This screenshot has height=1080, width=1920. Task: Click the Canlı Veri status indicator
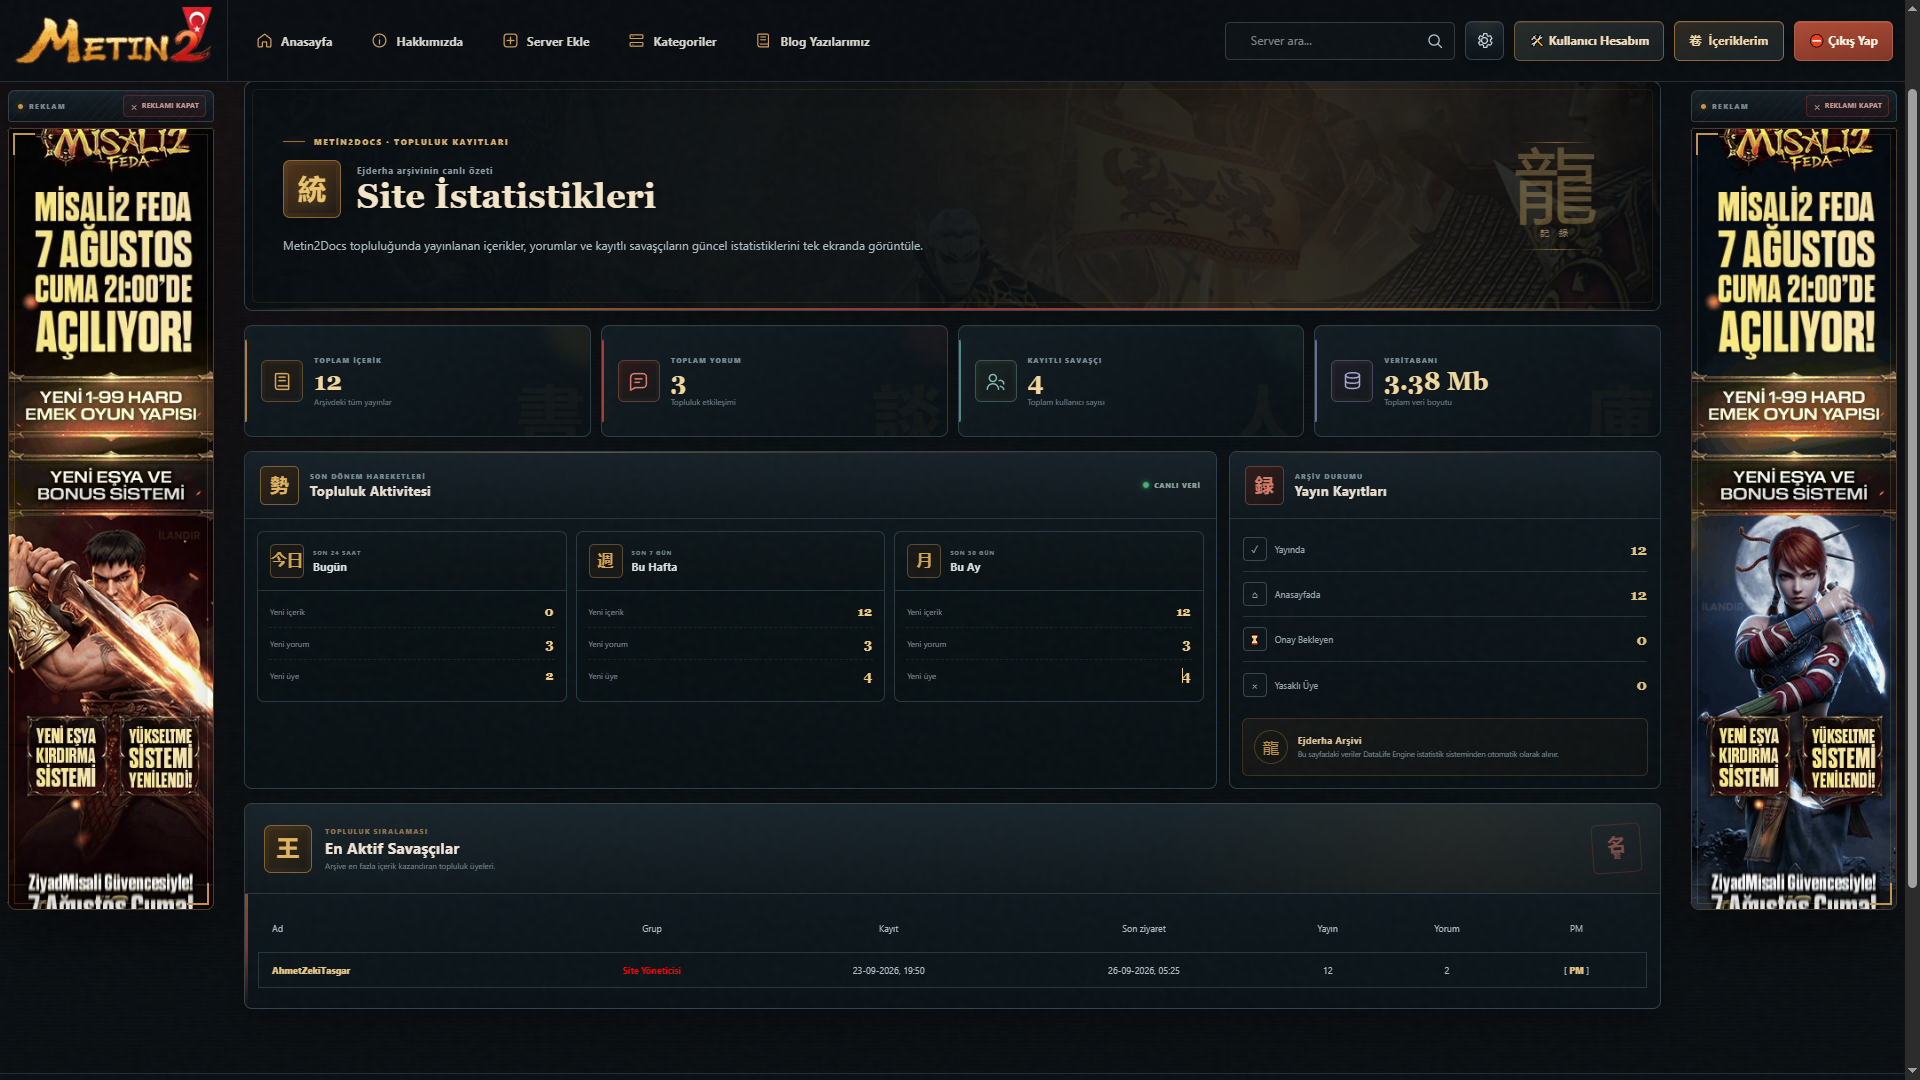1171,485
